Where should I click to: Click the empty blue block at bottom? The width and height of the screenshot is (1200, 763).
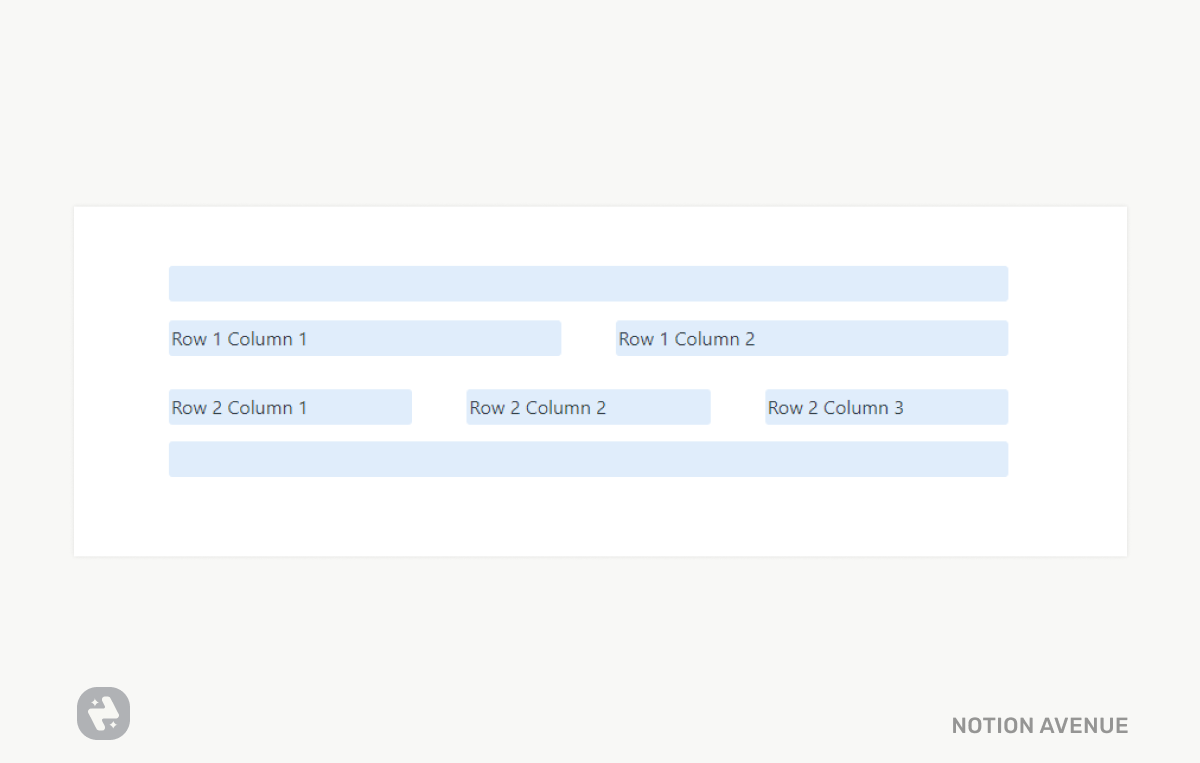[x=588, y=459]
